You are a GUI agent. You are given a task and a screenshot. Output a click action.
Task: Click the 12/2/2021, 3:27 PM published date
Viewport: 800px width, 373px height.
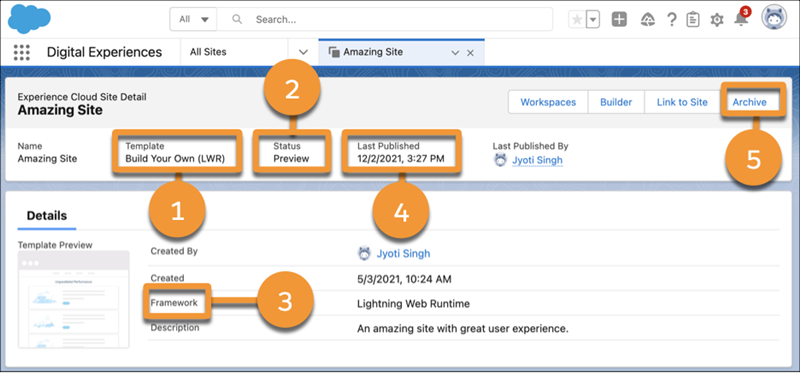[x=401, y=159]
